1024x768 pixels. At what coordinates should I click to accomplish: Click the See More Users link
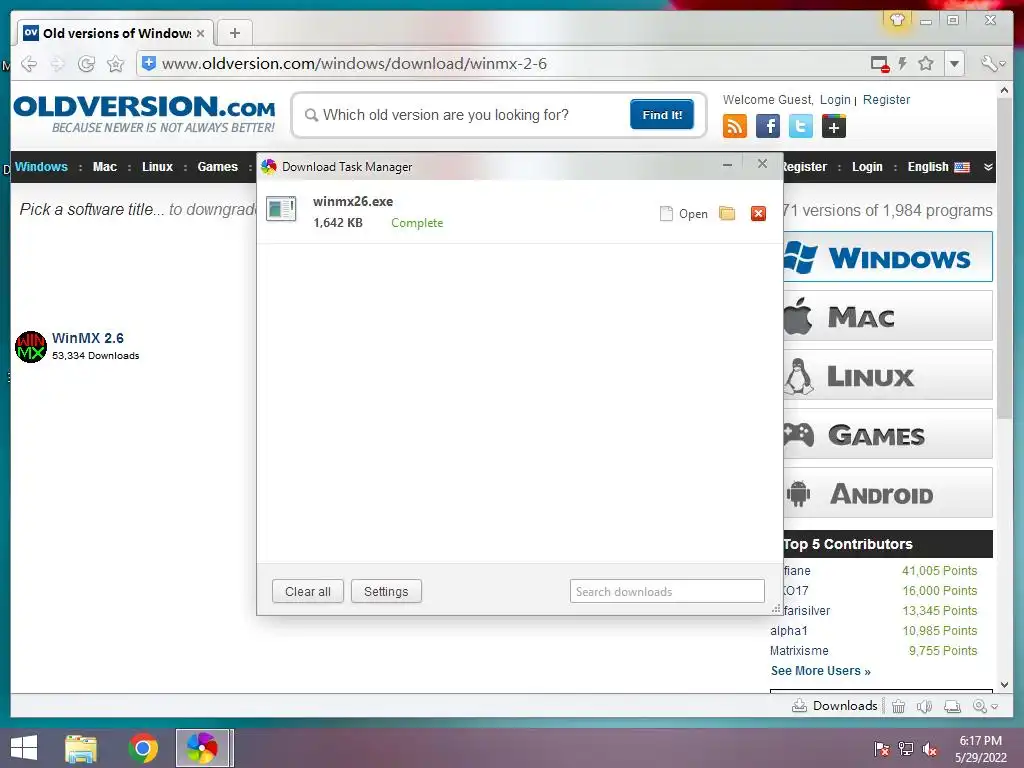click(820, 671)
